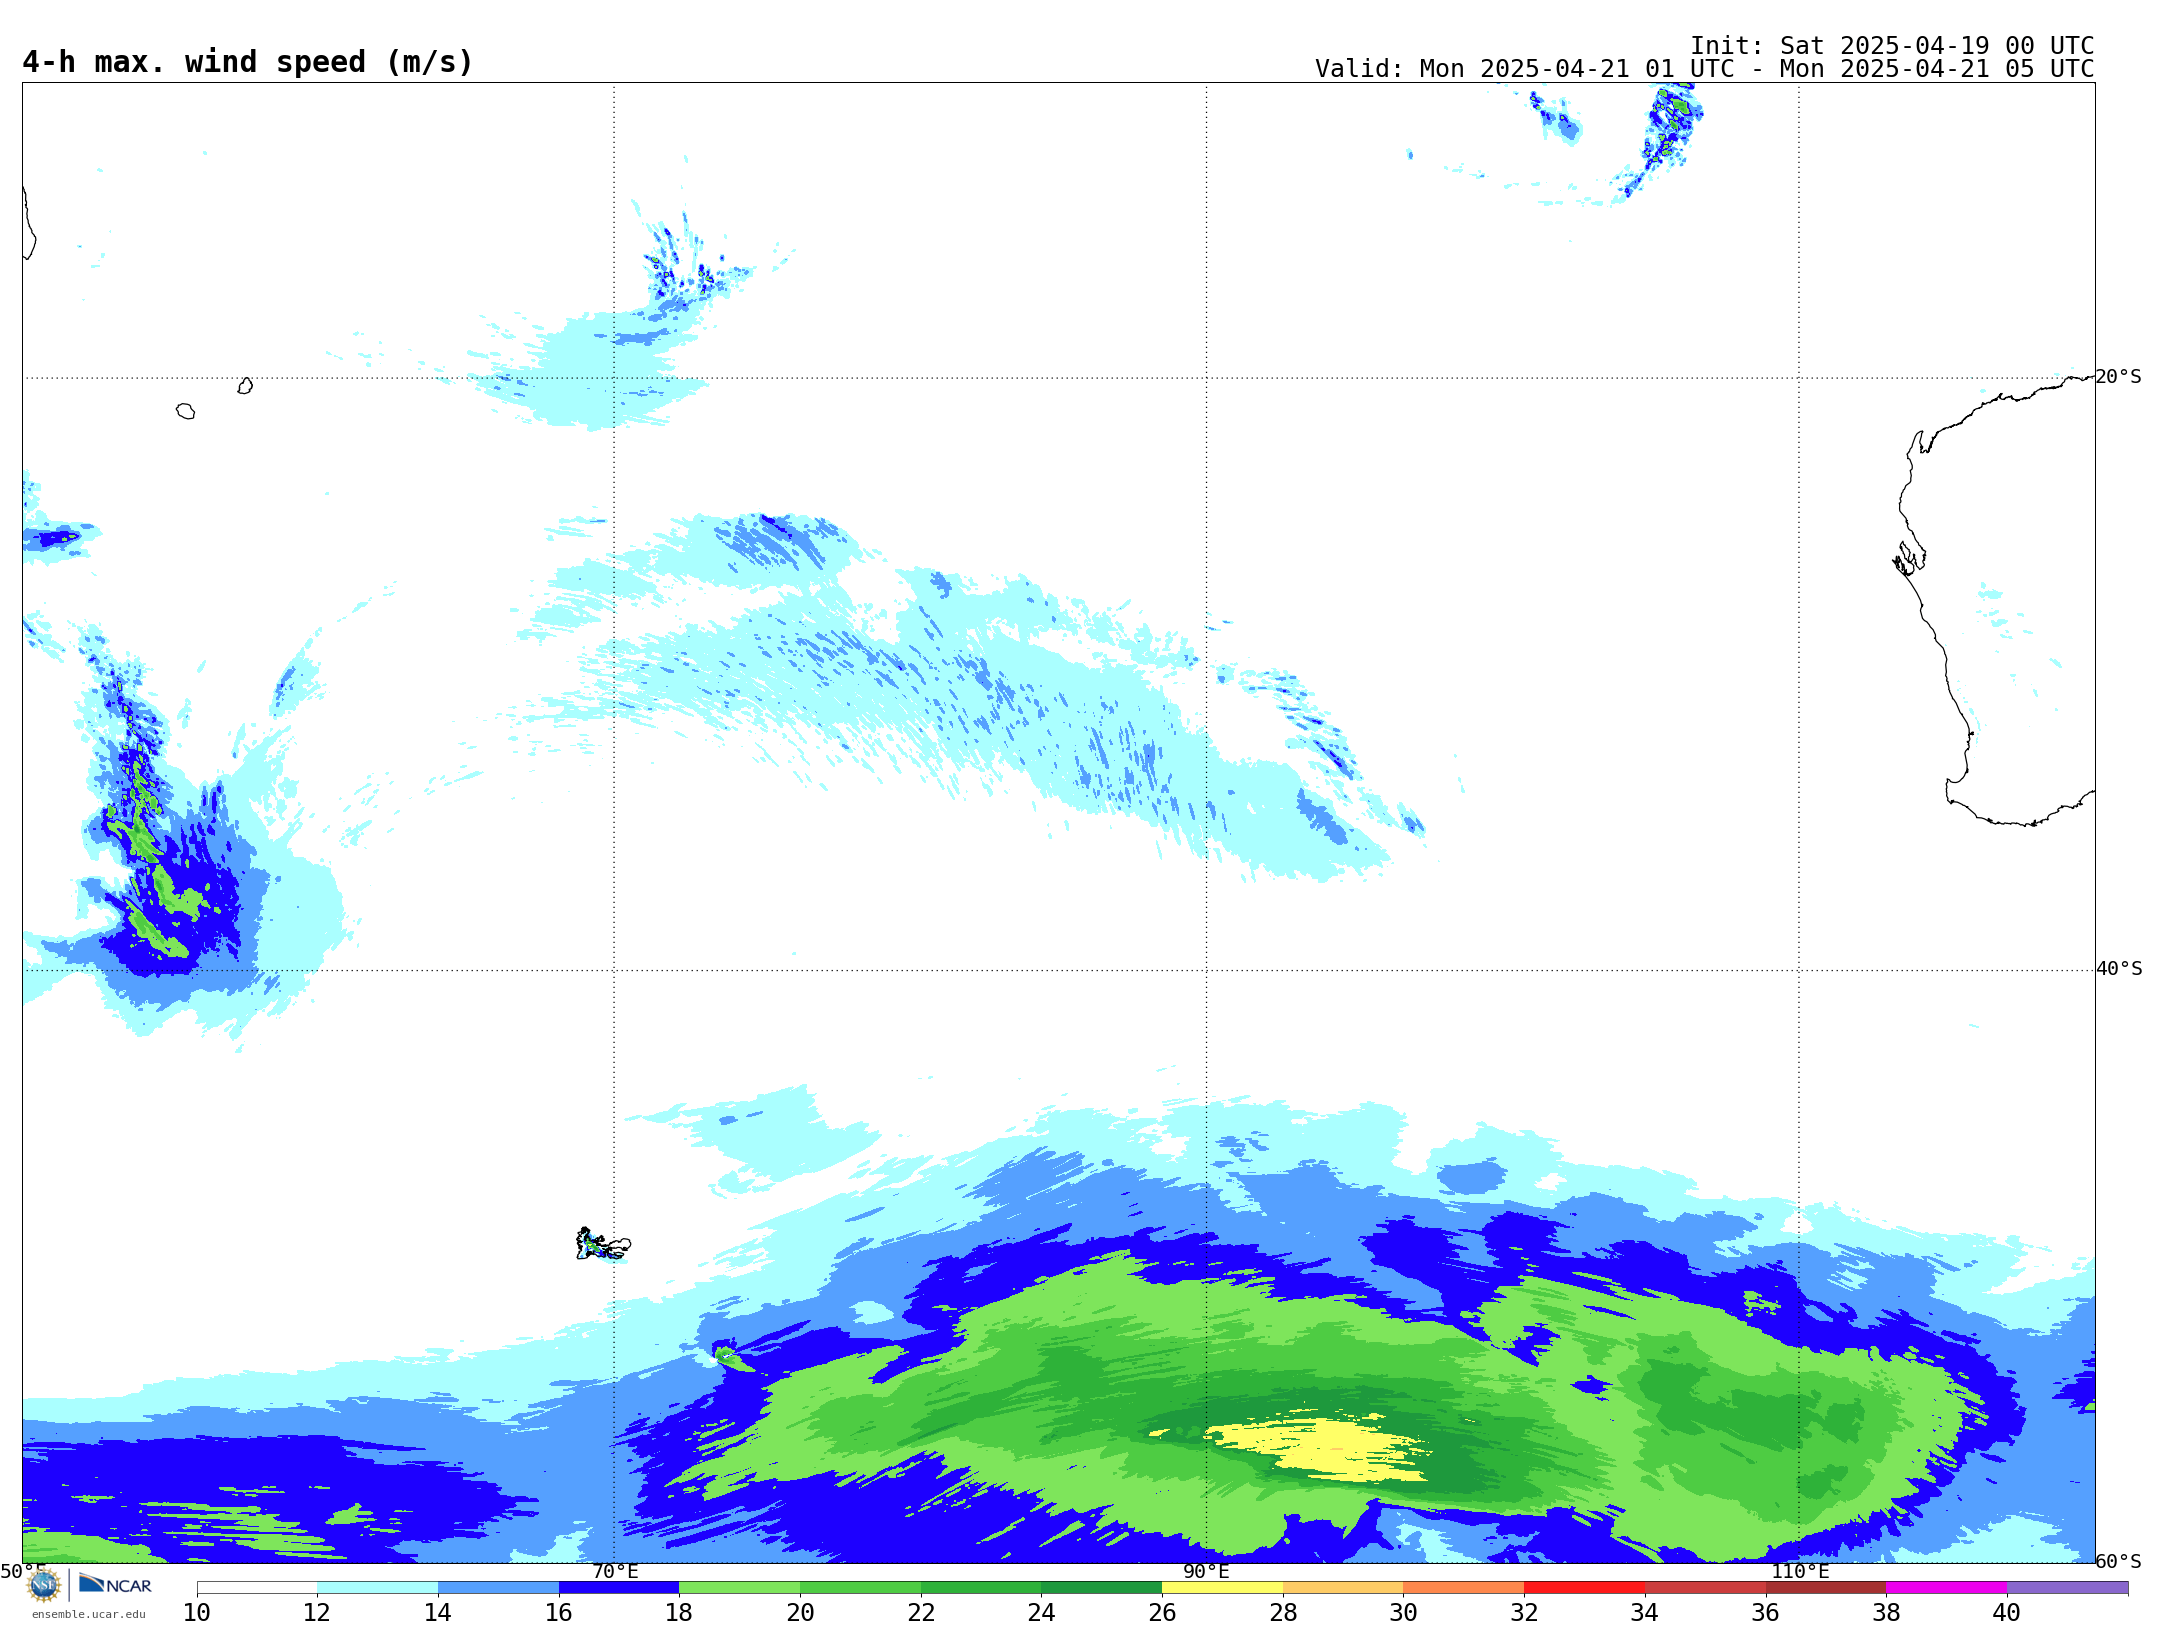
Task: Click the white 10-12 colorbar segment
Action: [x=257, y=1588]
